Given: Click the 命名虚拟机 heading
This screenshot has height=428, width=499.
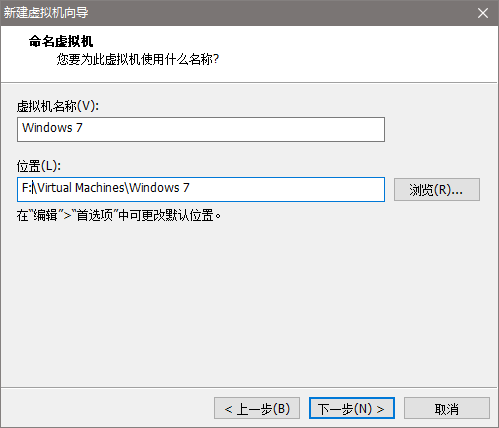Looking at the screenshot, I should click(x=61, y=42).
